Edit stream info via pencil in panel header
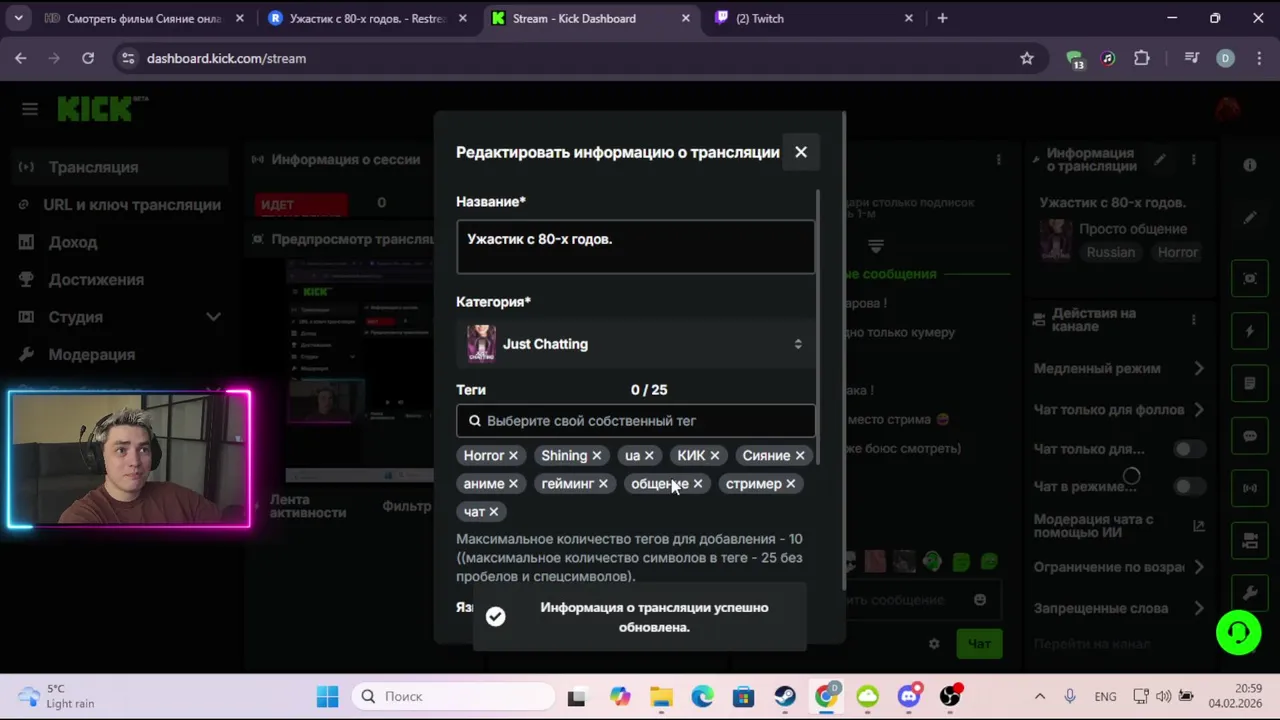1280x720 pixels. tap(1160, 160)
